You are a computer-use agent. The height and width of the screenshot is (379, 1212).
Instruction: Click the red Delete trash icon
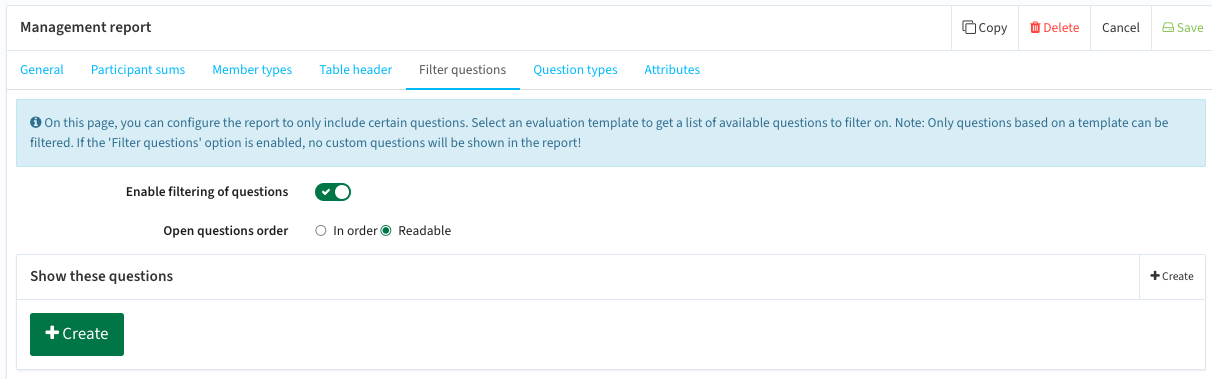tap(1035, 28)
